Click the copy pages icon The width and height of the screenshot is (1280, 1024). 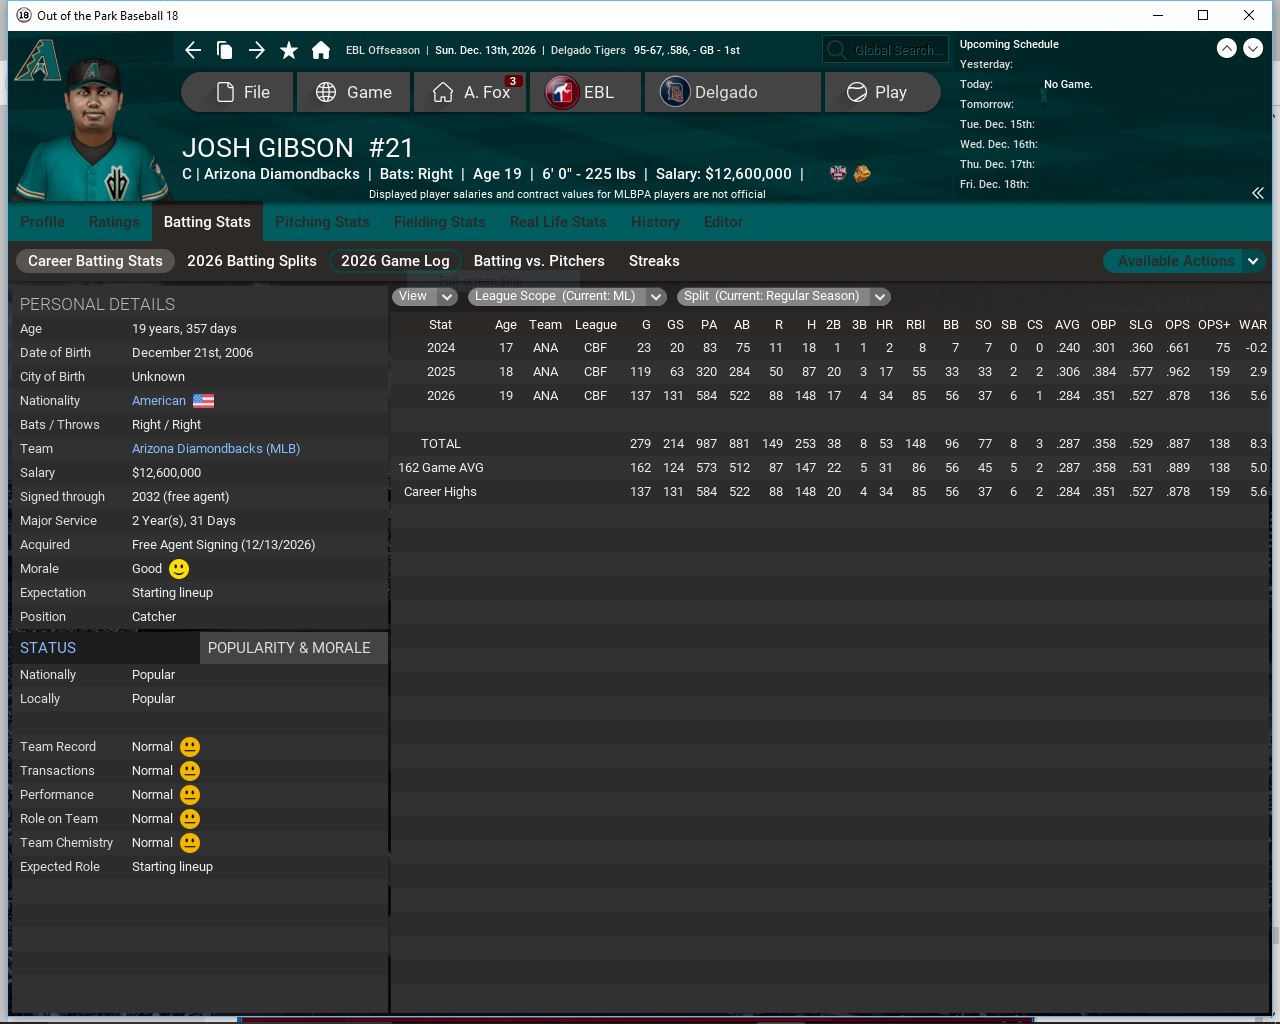pos(225,50)
